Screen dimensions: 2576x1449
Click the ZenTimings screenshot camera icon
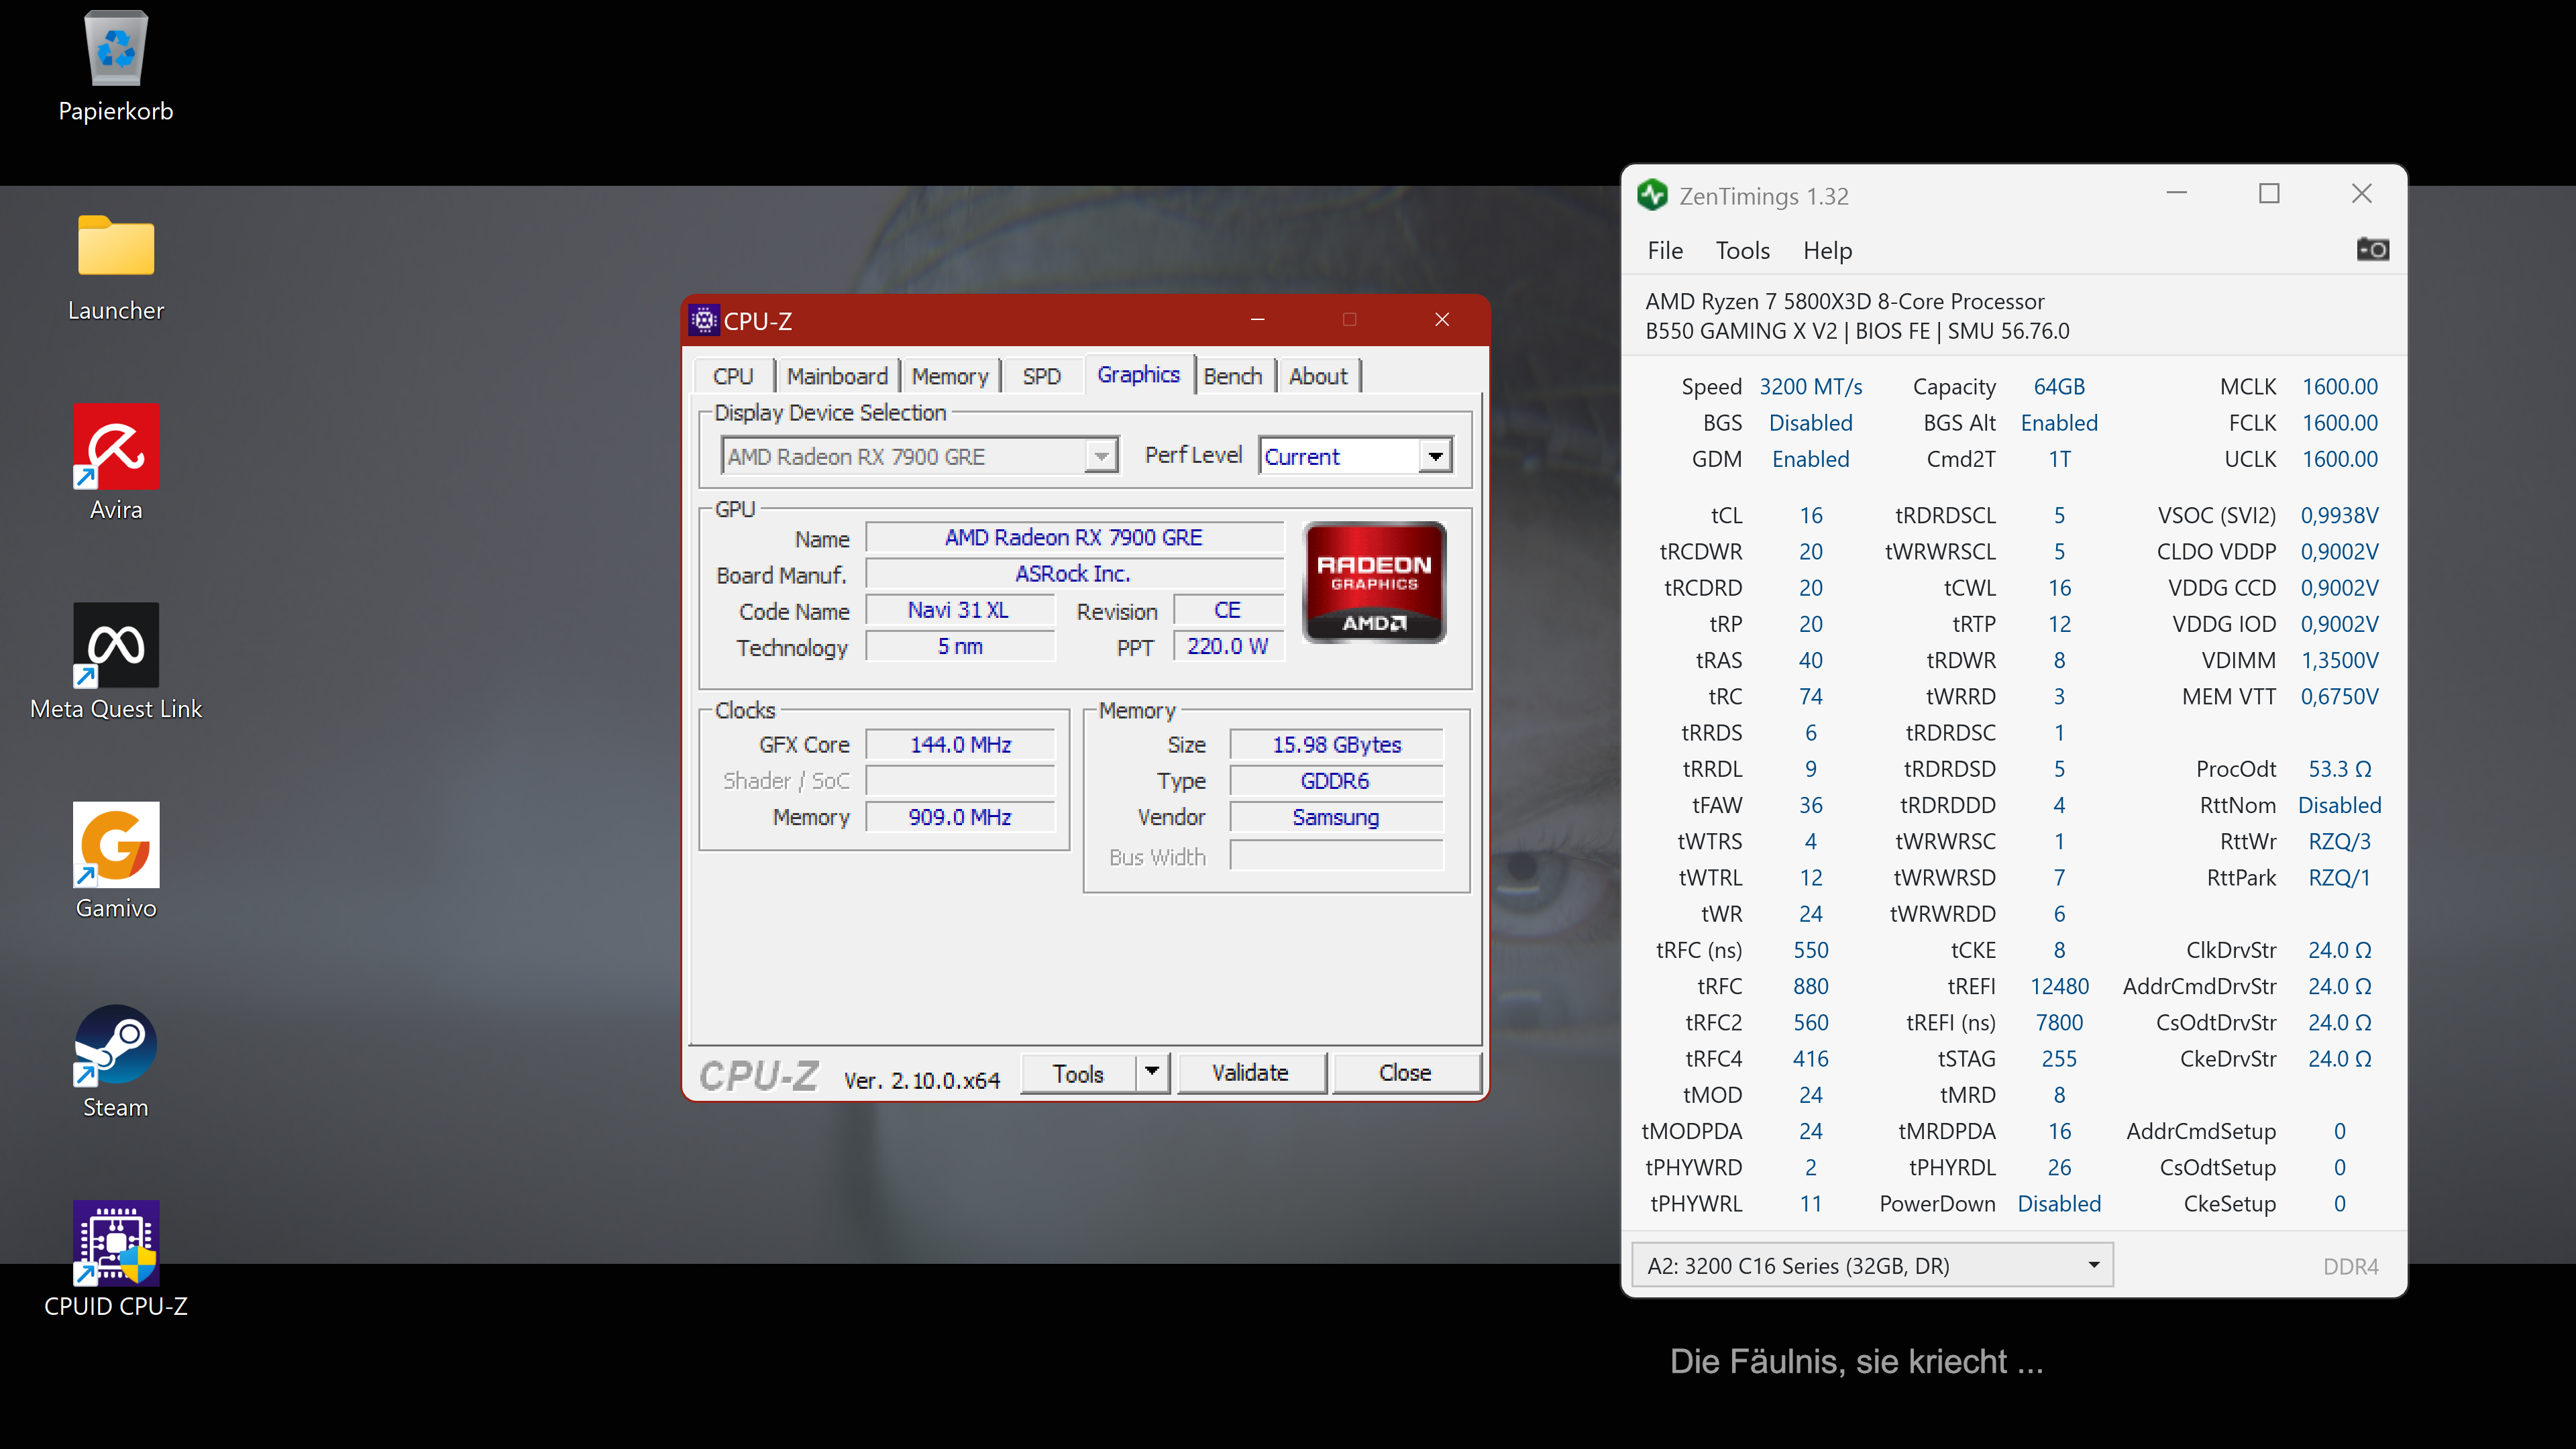[x=2372, y=249]
